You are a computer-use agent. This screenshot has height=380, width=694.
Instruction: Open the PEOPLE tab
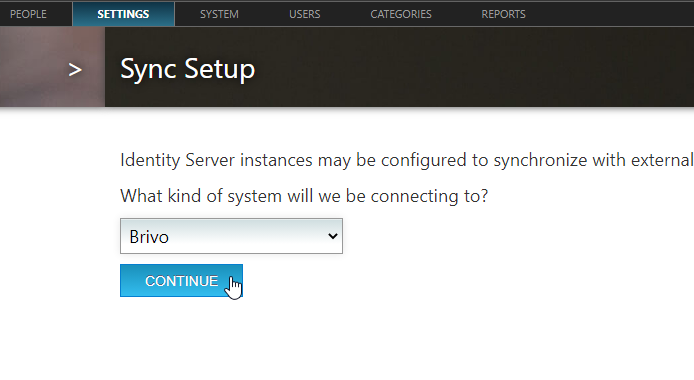(x=28, y=14)
